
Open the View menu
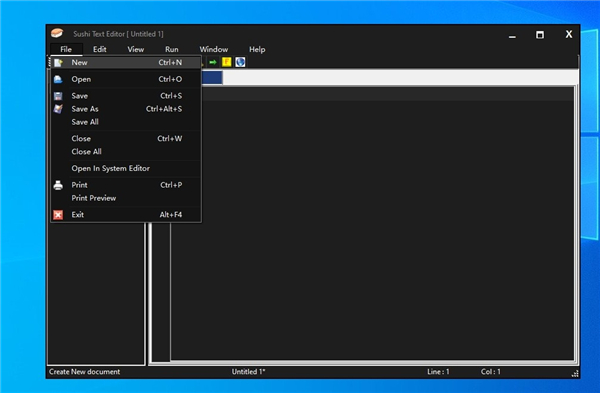(135, 49)
